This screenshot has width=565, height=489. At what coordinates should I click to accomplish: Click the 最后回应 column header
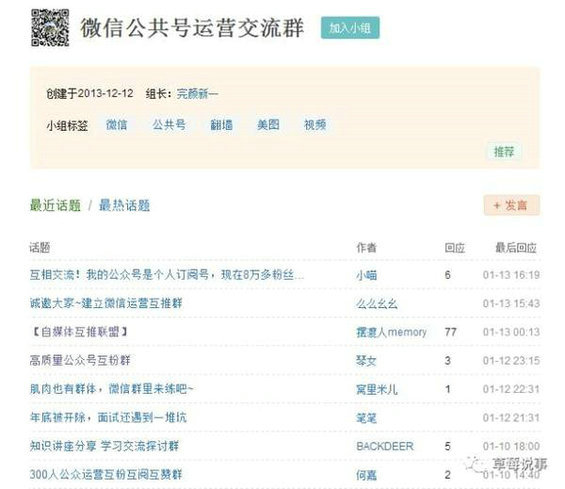516,248
